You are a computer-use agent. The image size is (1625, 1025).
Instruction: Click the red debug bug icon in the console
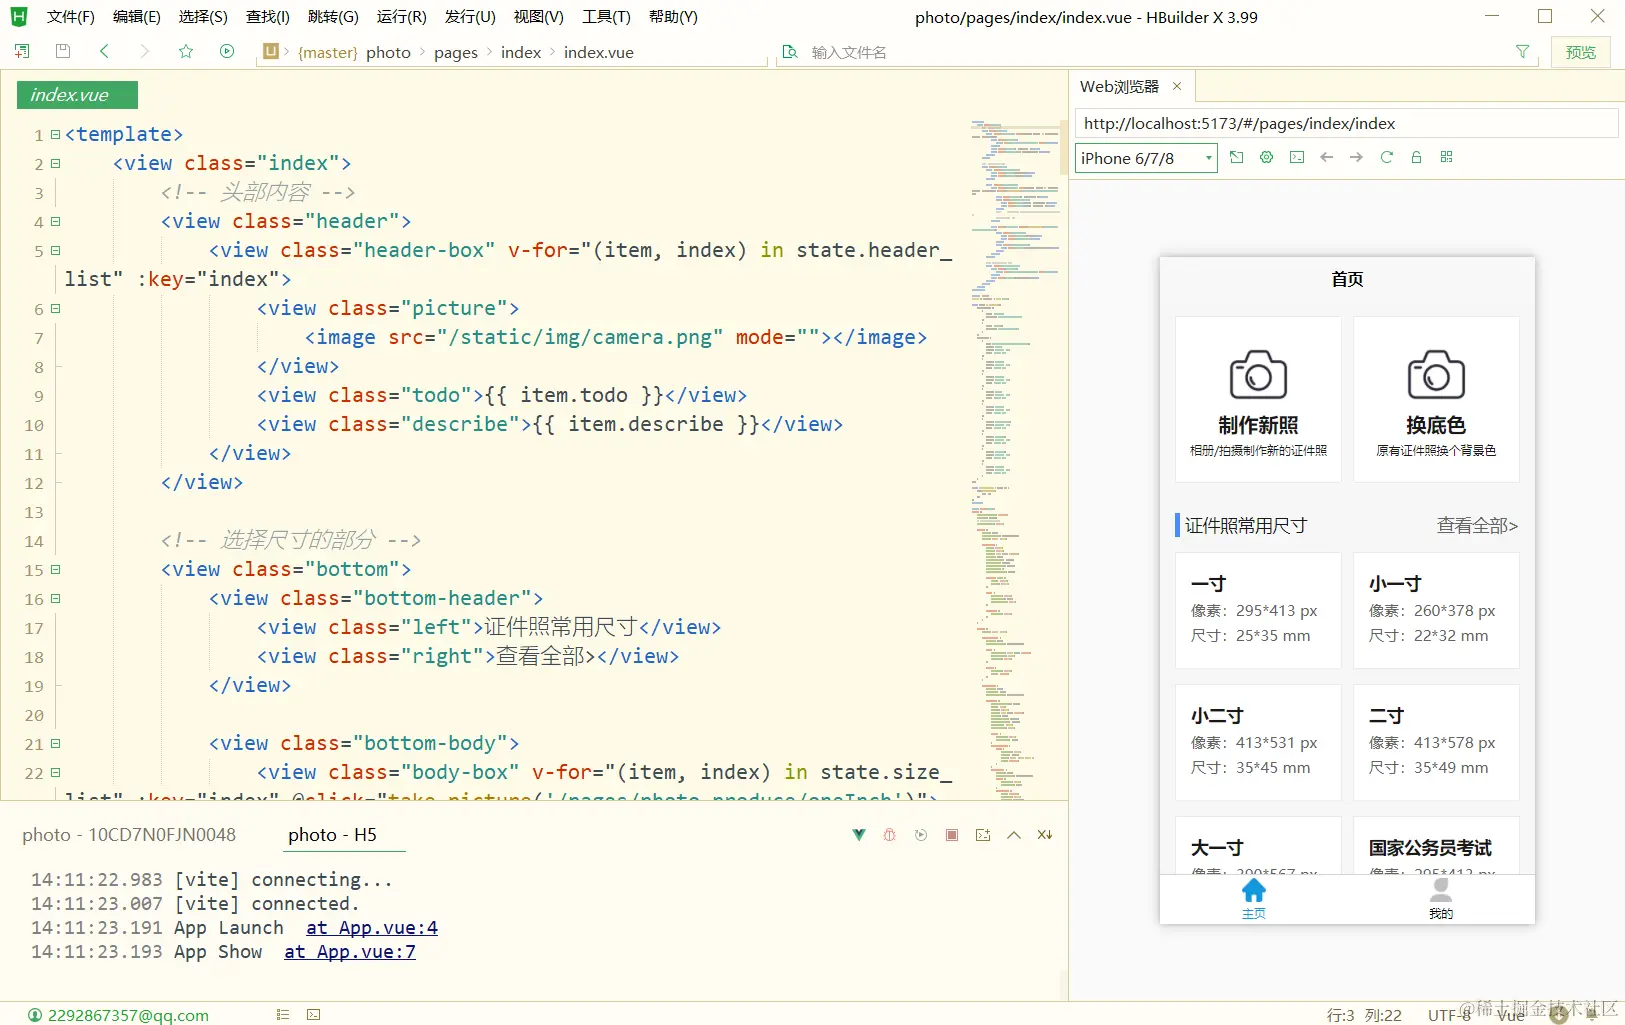click(890, 835)
